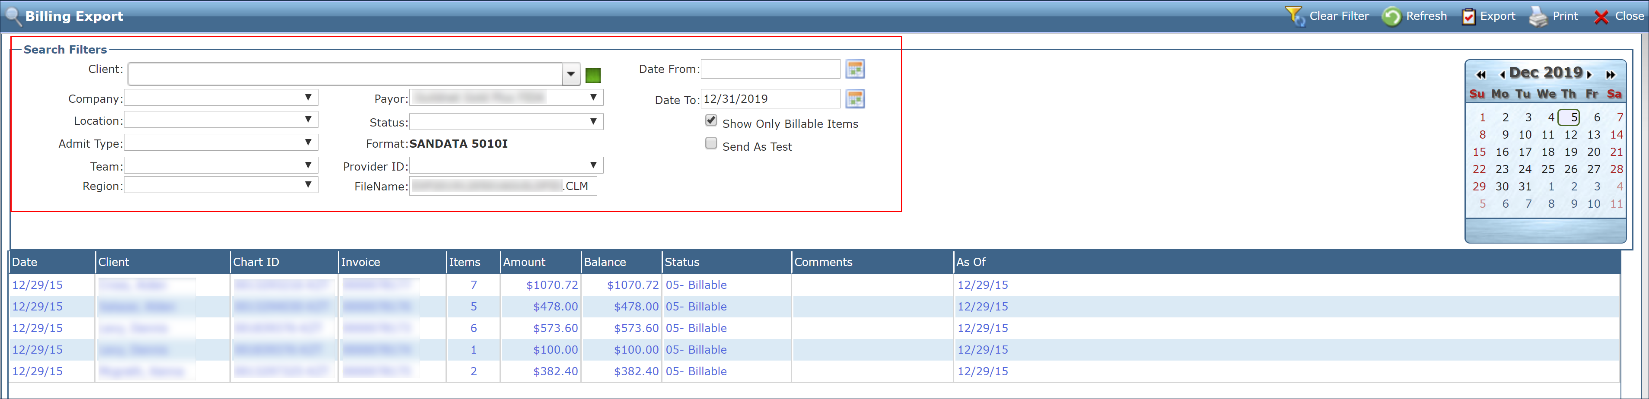Click the green Refresh arrow icon
Screen dimensions: 1649x399
(1391, 16)
